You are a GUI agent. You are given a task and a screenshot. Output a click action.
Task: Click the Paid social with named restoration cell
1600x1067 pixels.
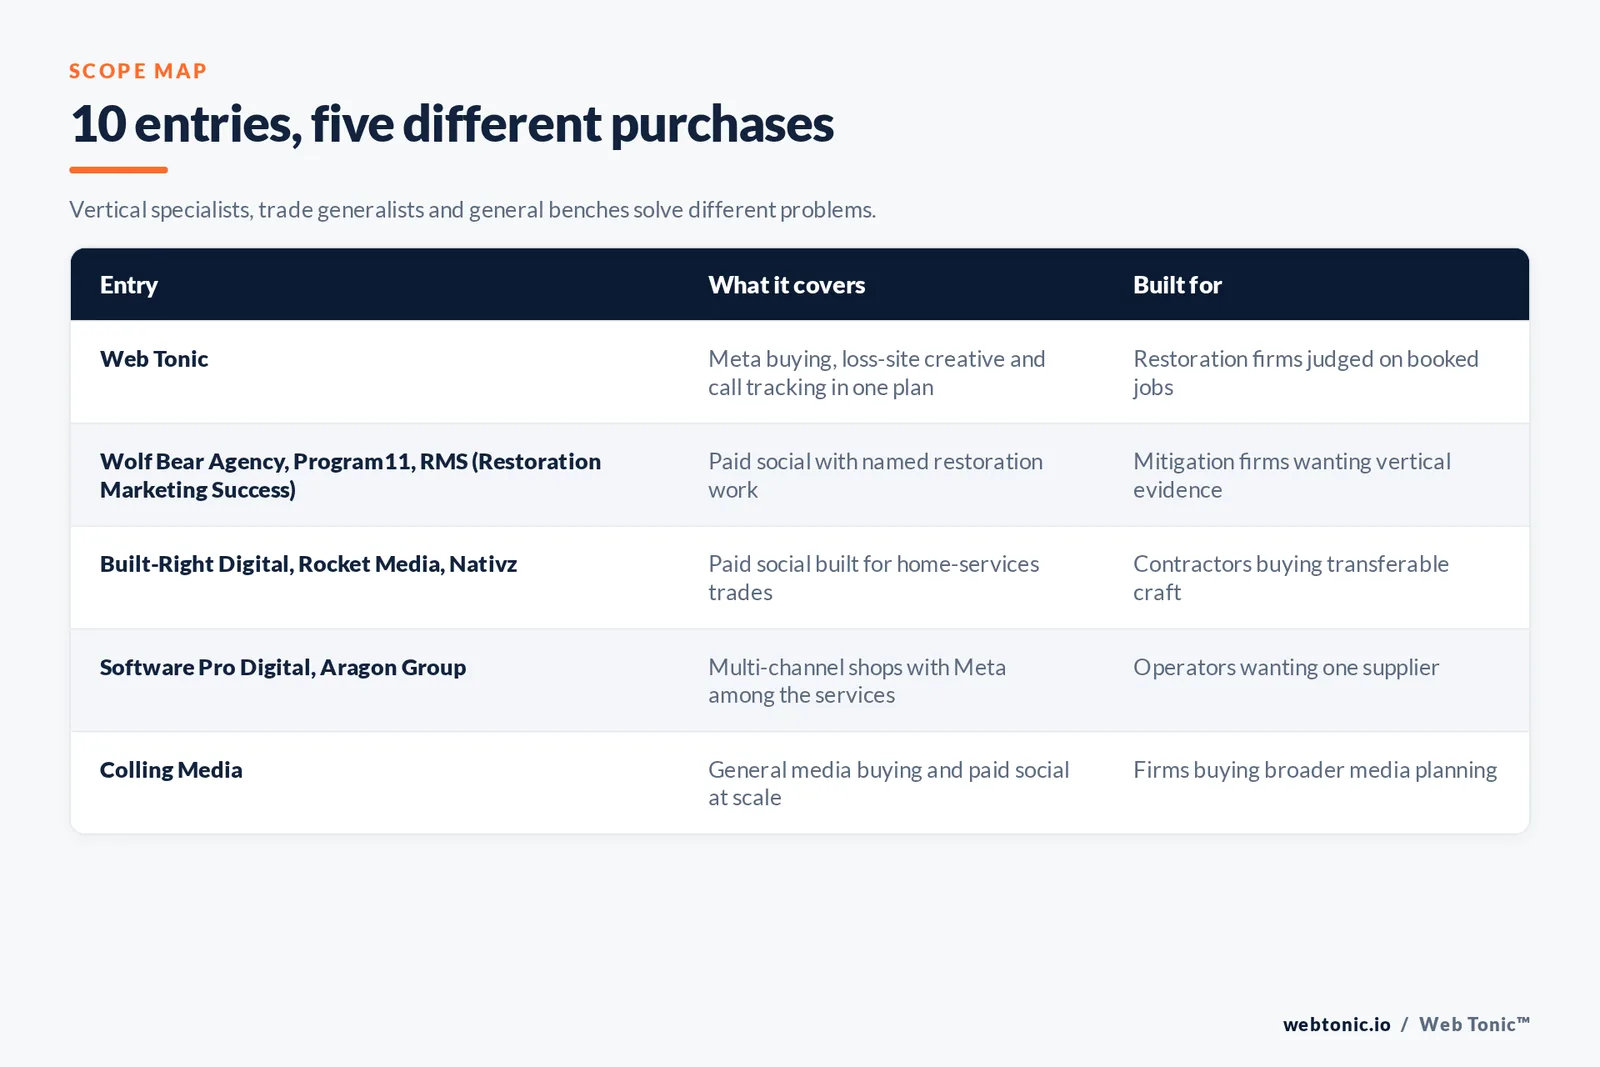pyautogui.click(x=875, y=475)
